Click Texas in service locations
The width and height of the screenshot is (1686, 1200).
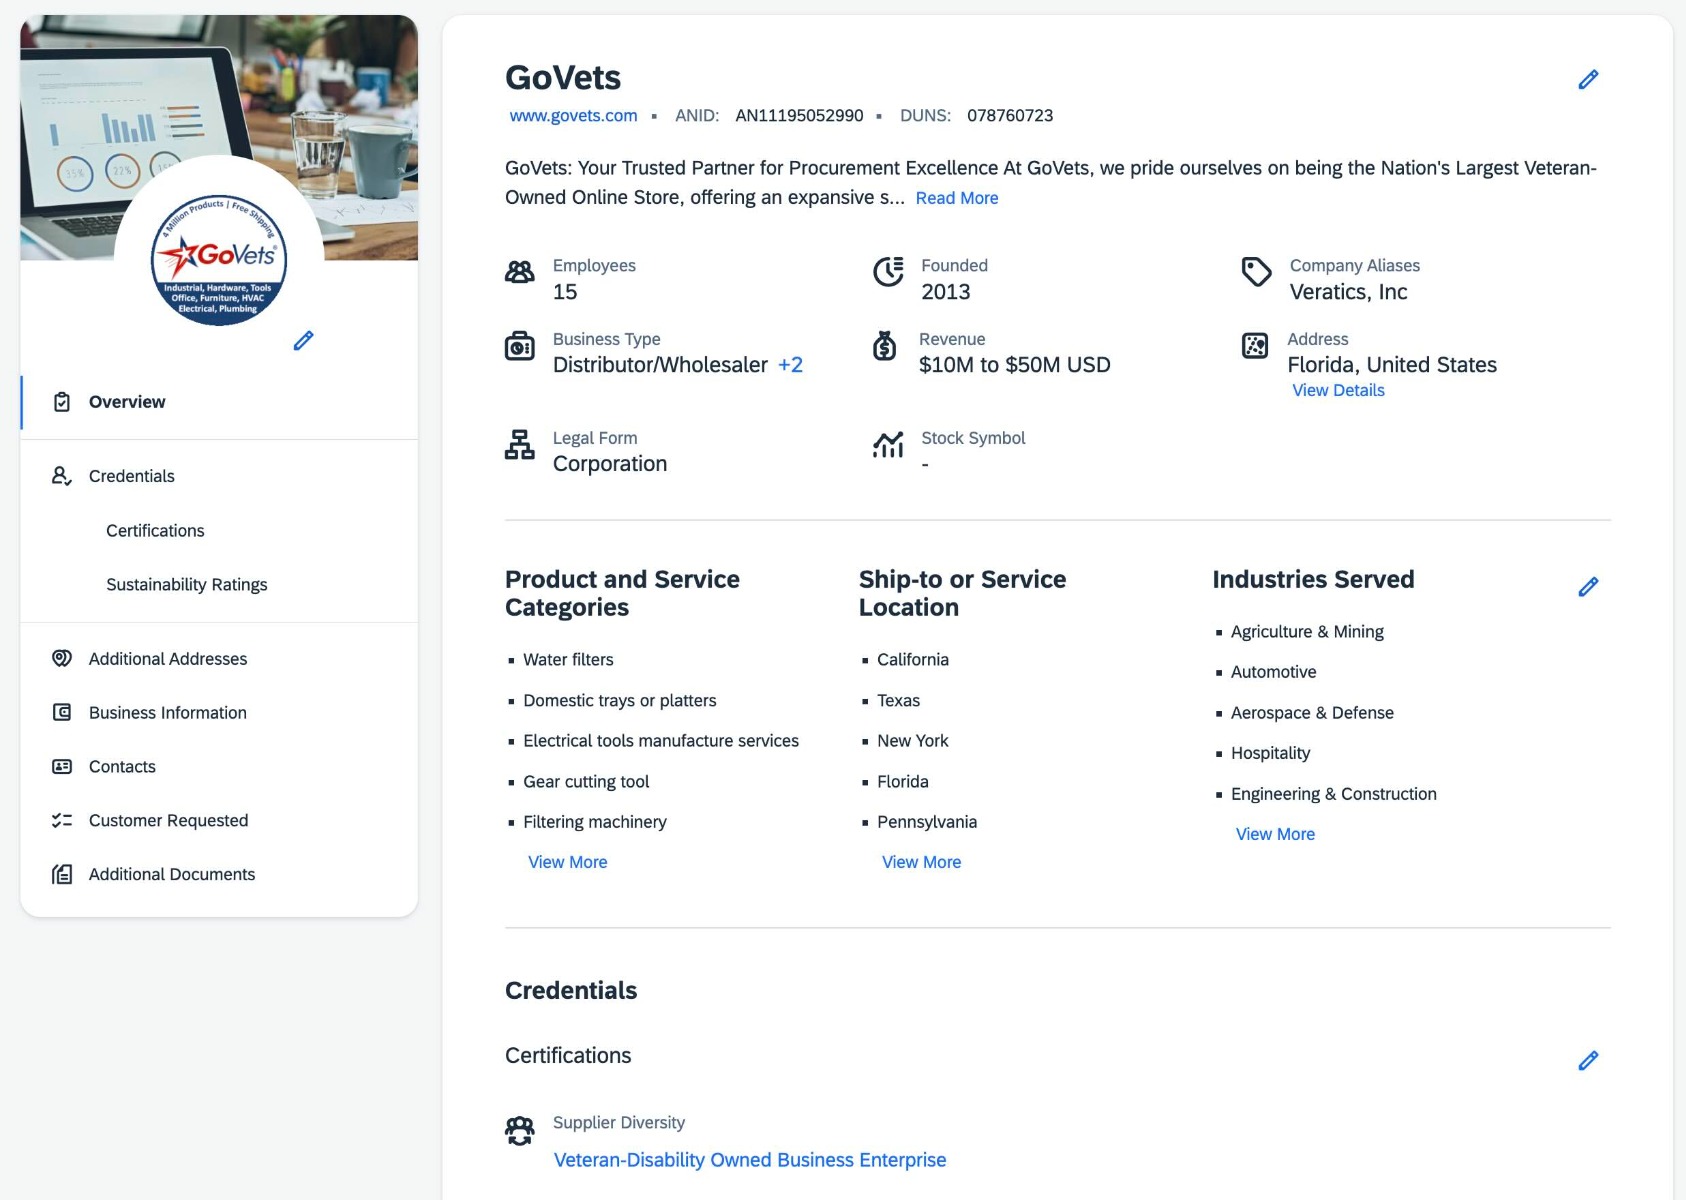click(898, 700)
